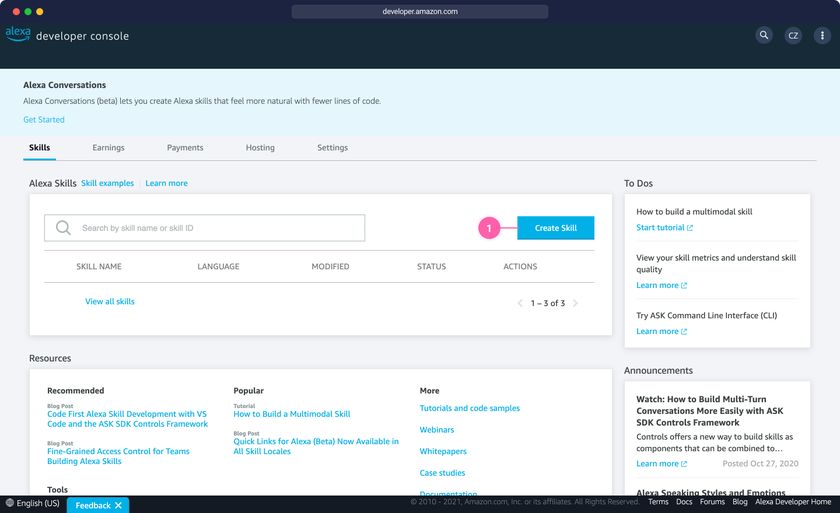Click the magnifier icon in skill search box

pos(63,228)
